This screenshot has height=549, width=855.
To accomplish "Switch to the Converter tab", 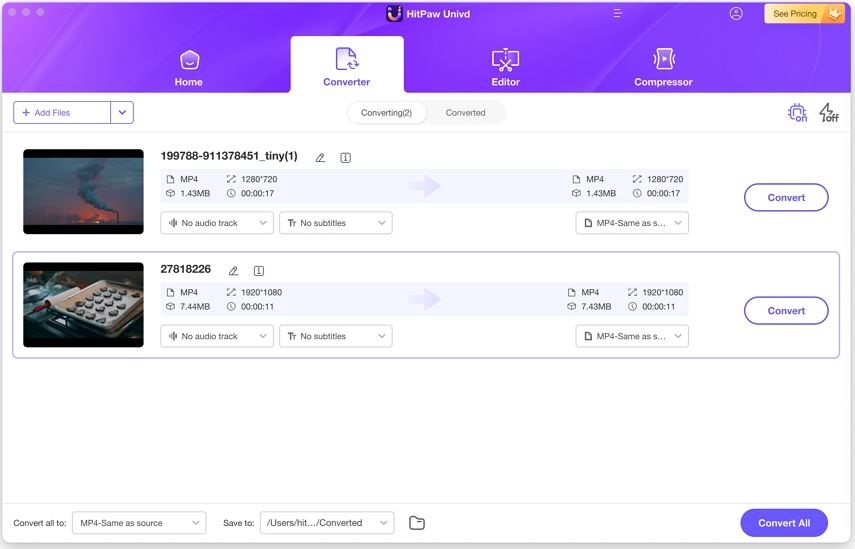I will coord(347,65).
